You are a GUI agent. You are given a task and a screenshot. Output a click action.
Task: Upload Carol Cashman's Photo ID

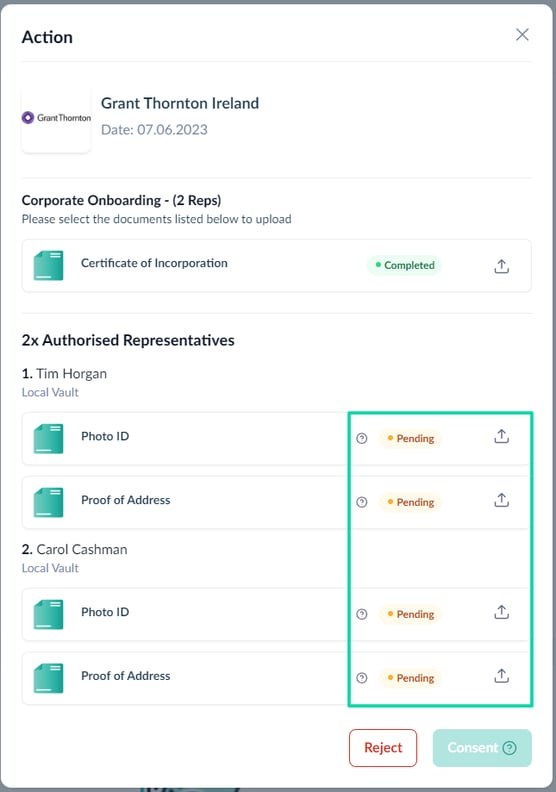[501, 612]
